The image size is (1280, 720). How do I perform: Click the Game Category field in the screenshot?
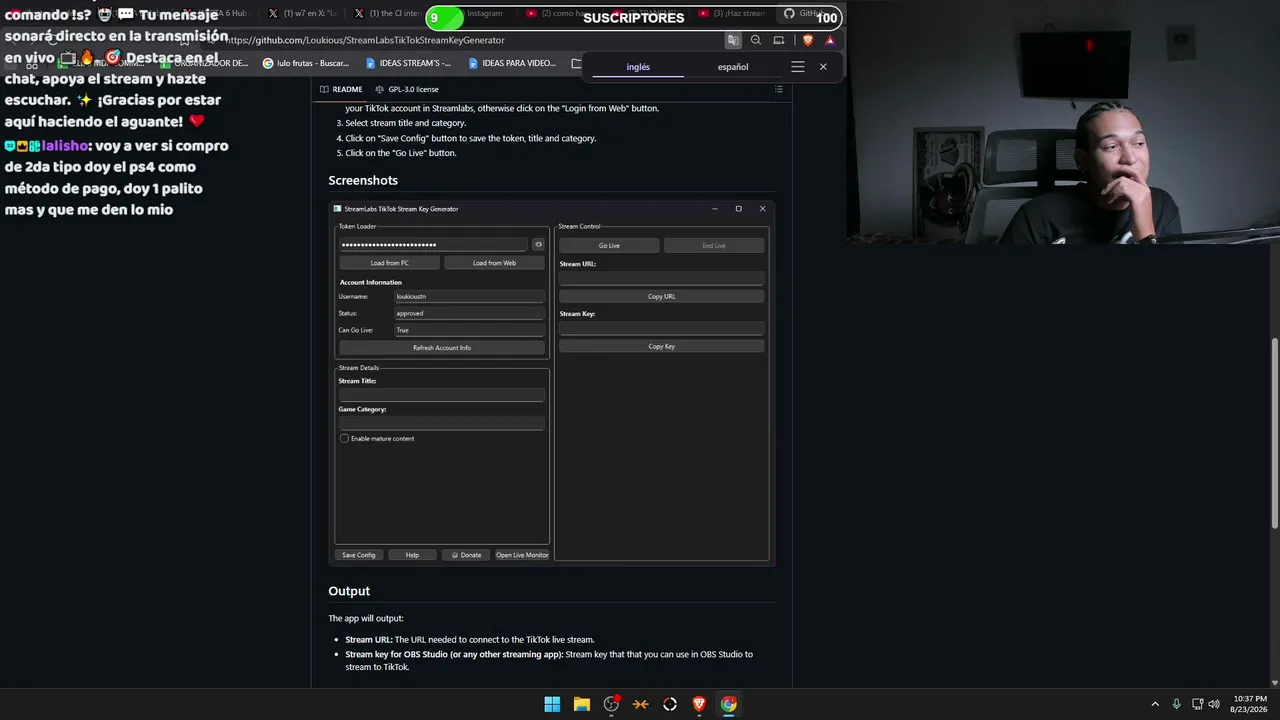click(441, 423)
